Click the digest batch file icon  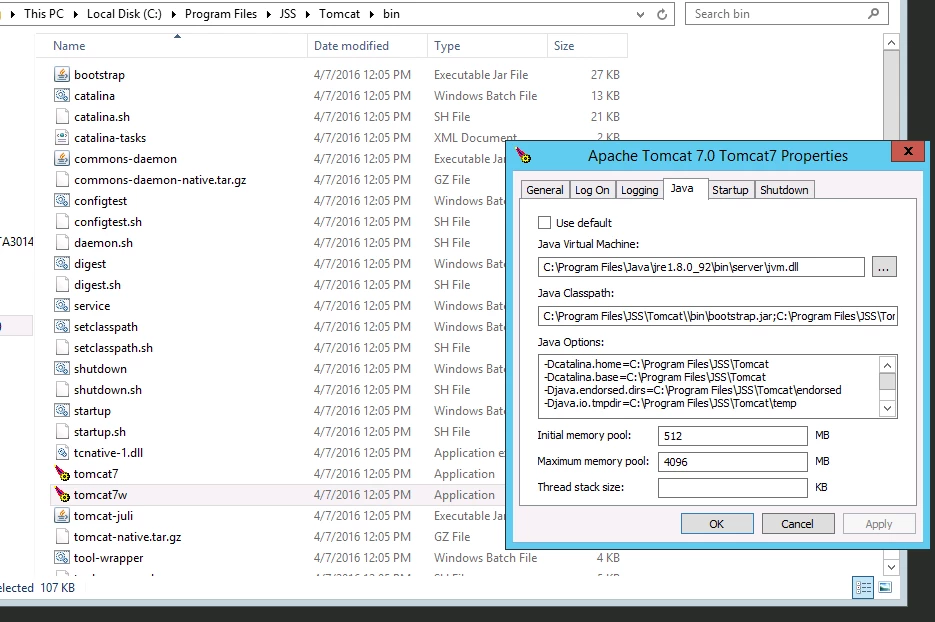pos(62,264)
